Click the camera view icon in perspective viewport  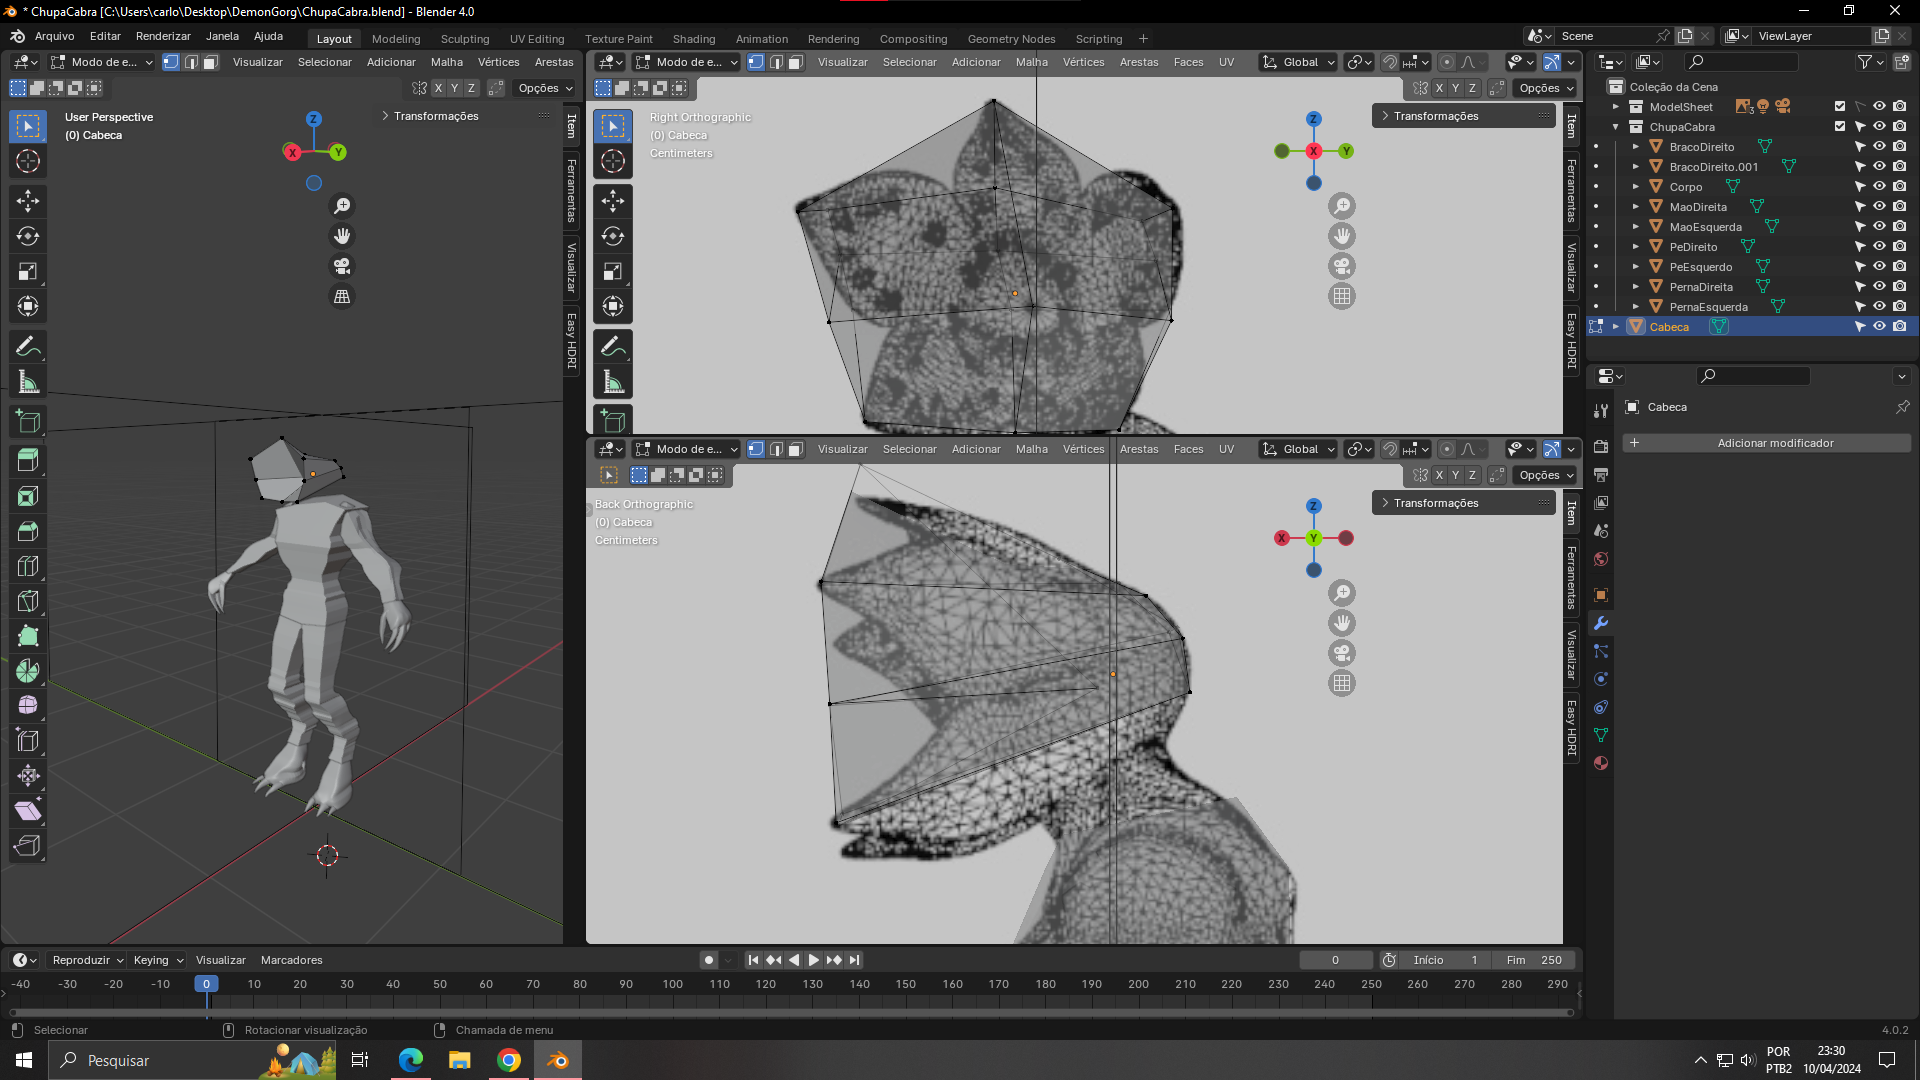(342, 266)
